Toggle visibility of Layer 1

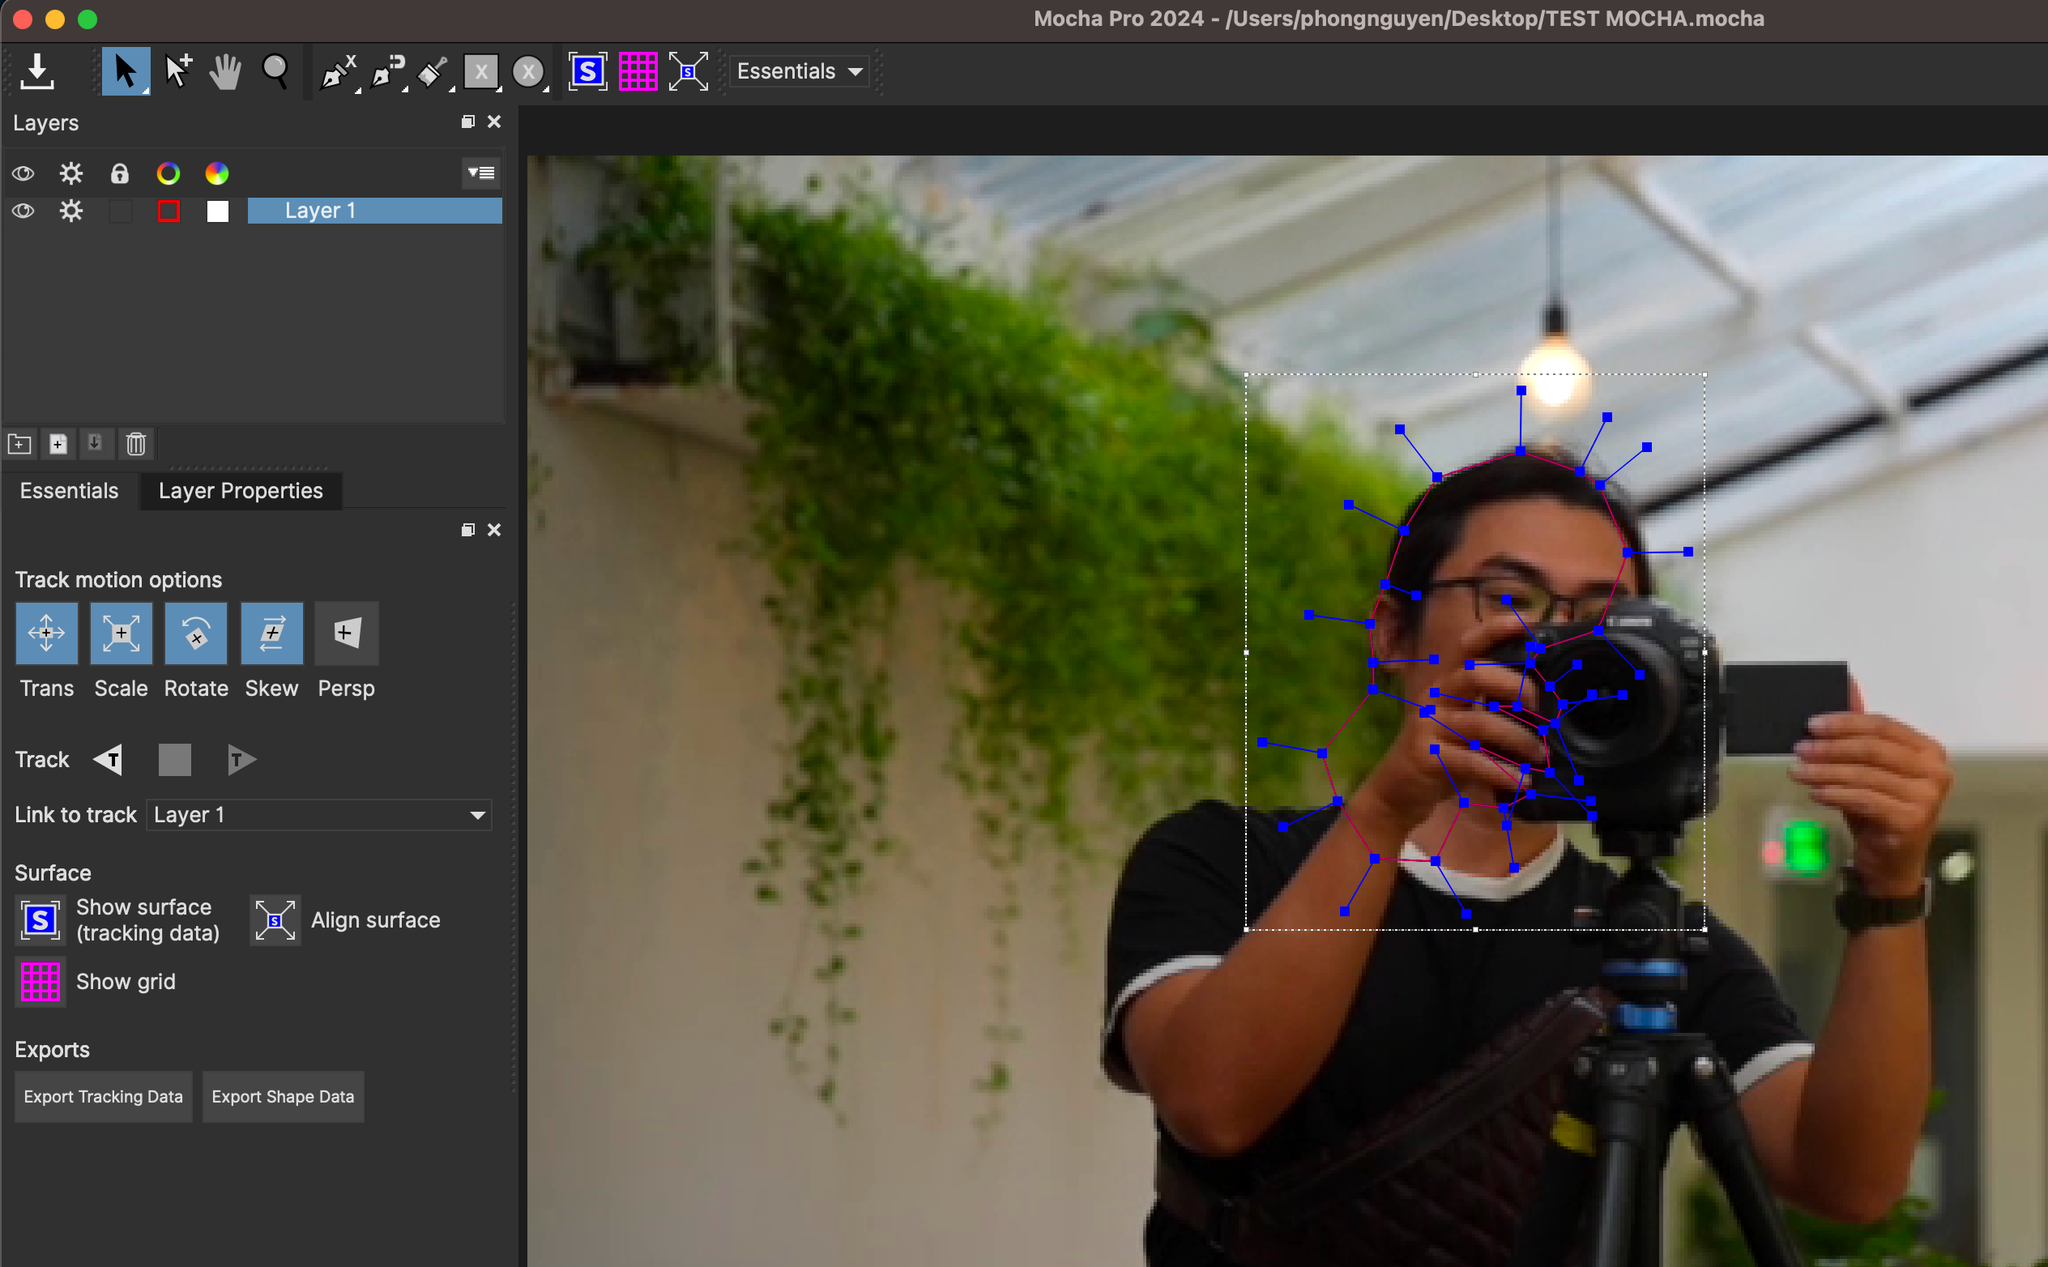pyautogui.click(x=22, y=210)
